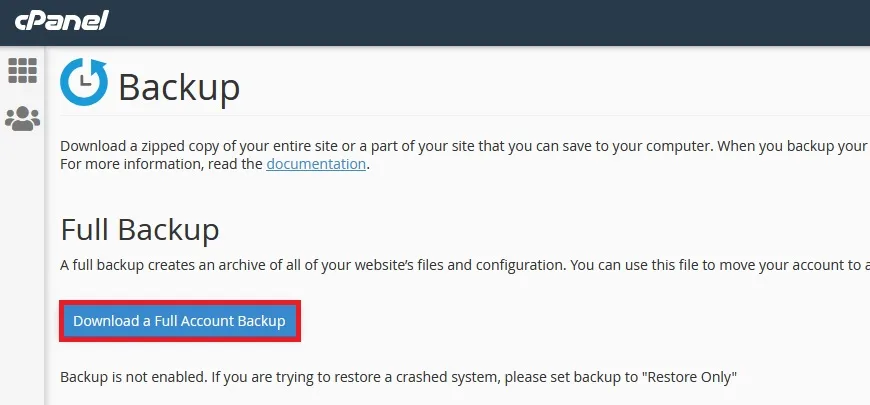Image resolution: width=870 pixels, height=405 pixels.
Task: Click Download a Full Account Backup button
Action: 179,321
